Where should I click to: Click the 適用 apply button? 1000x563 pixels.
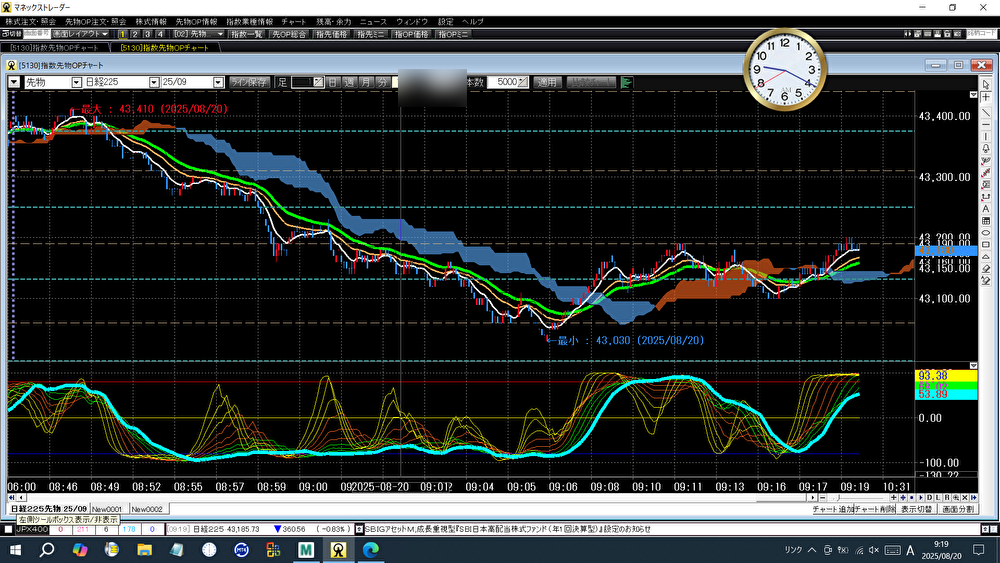click(x=548, y=82)
